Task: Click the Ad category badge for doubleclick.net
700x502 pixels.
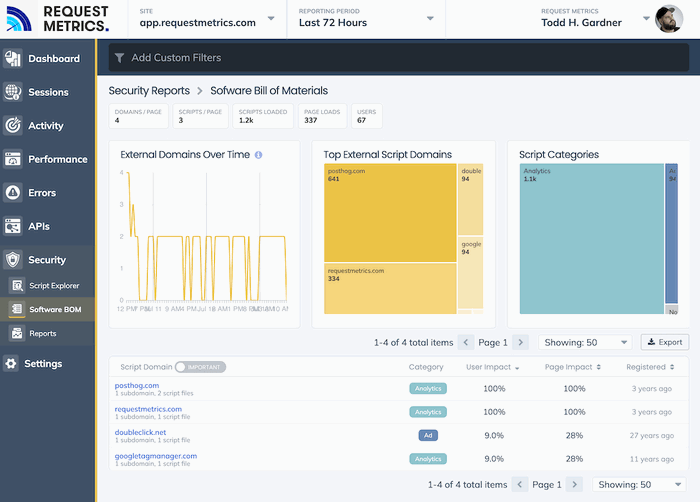Action: tap(428, 435)
